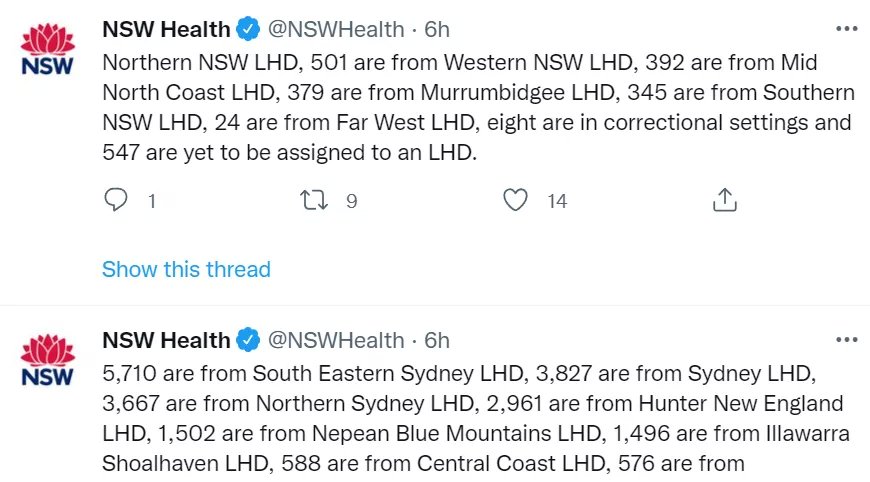Open the NSW logo avatar on second tweet
870x482 pixels.
tap(47, 360)
